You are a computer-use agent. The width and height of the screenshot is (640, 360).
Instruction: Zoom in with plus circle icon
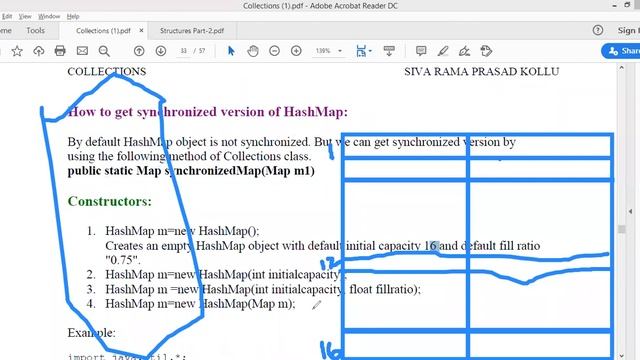(296, 51)
